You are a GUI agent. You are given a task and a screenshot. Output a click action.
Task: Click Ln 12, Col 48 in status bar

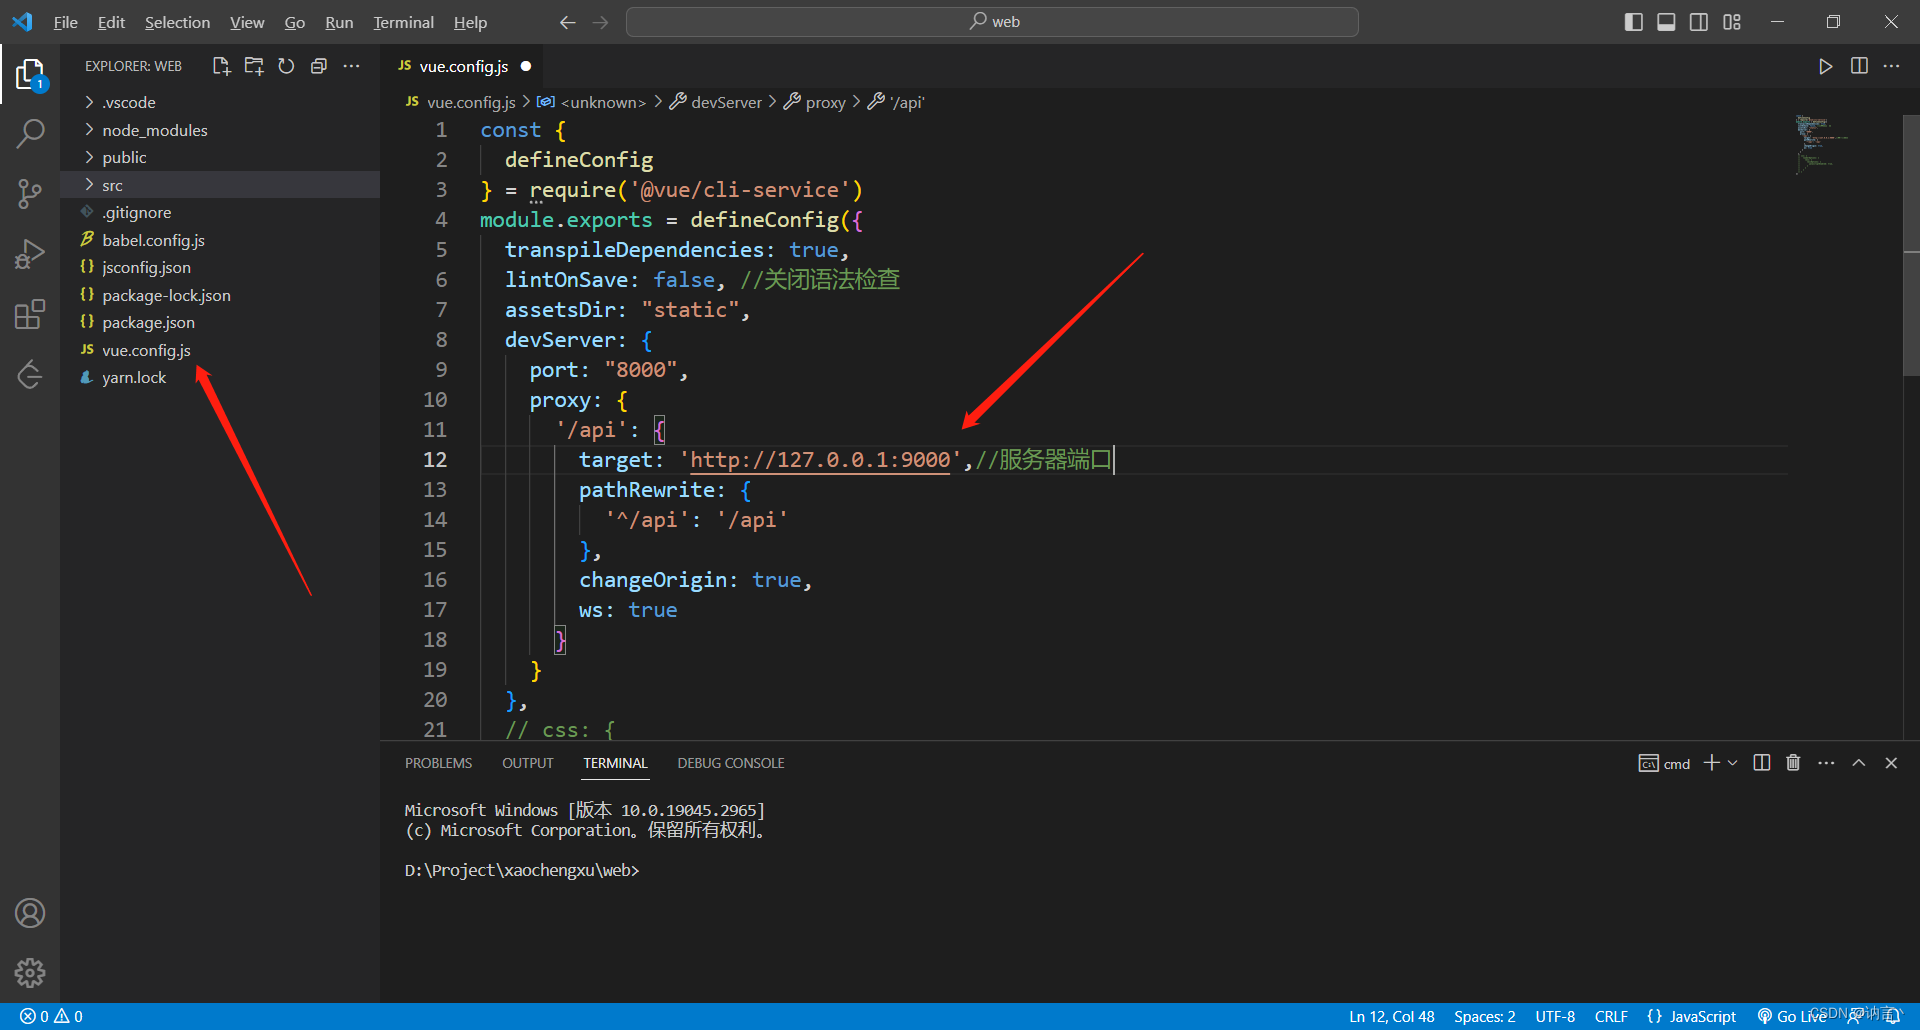point(1391,1016)
